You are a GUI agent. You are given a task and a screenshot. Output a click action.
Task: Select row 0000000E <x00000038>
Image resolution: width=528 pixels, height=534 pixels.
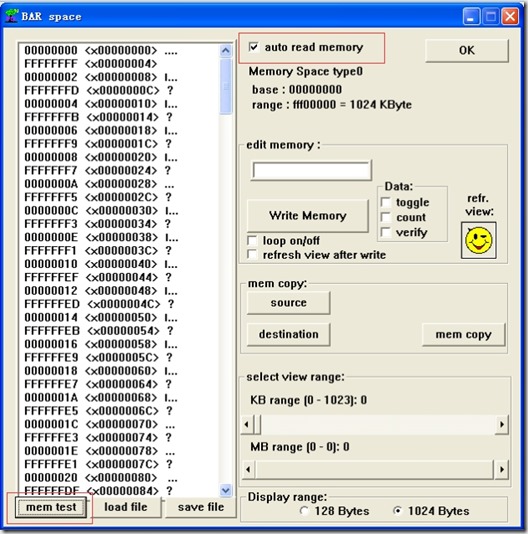[x=119, y=237]
